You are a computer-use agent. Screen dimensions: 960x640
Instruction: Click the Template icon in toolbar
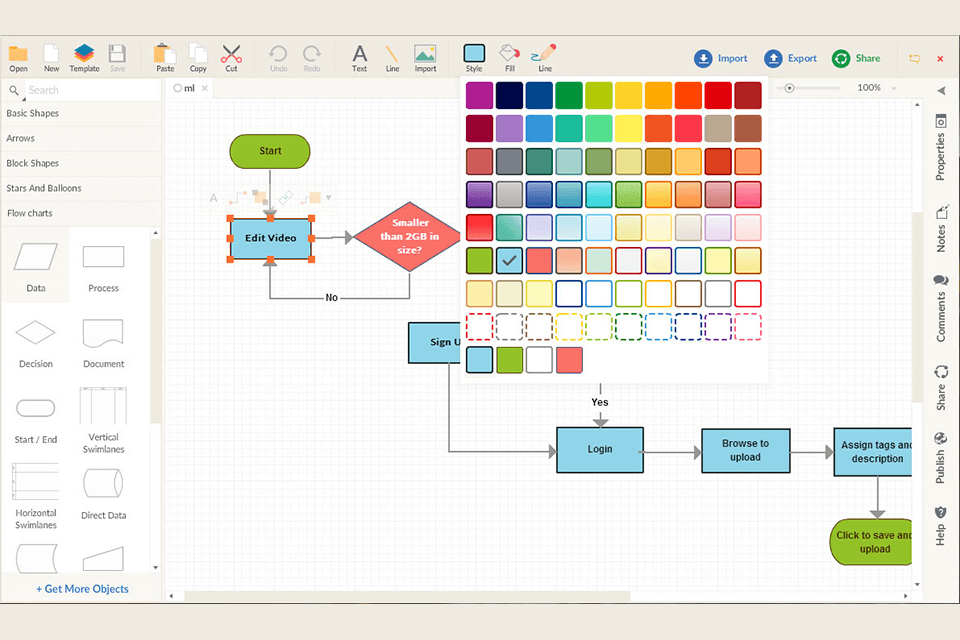[84, 57]
